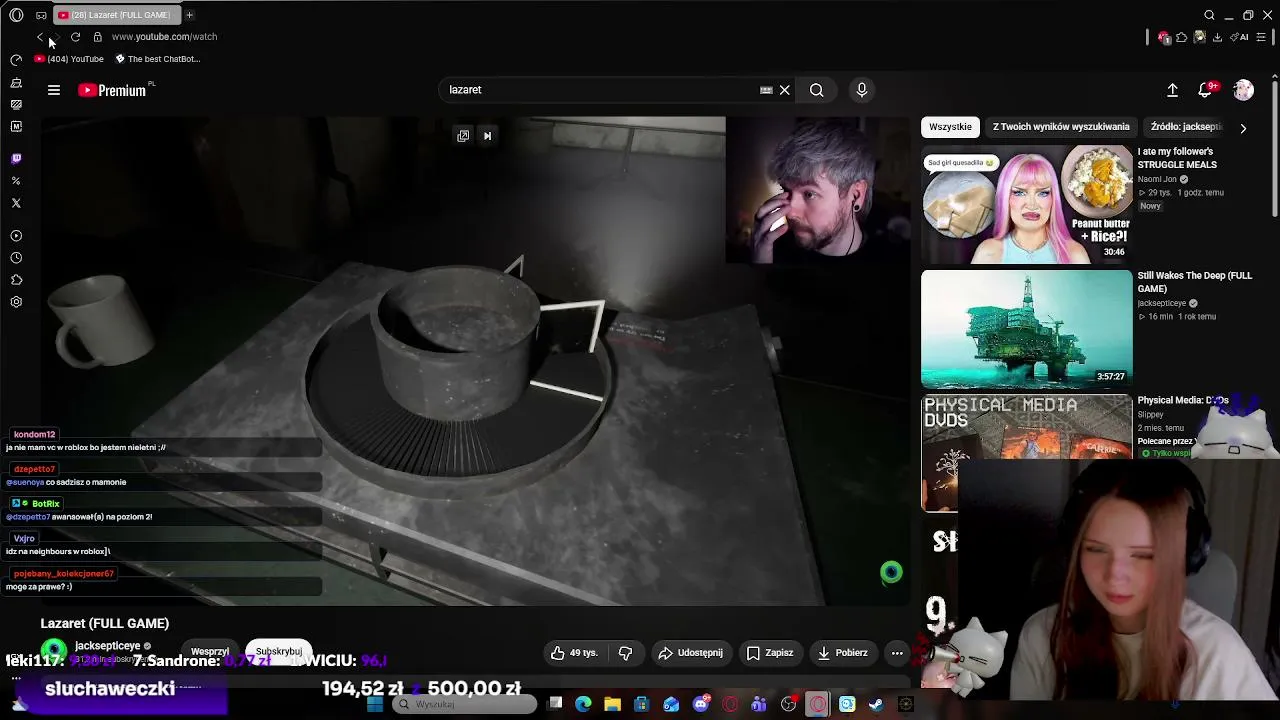Open extensions from the sidebar cube icon
The image size is (1280, 720).
(x=16, y=280)
